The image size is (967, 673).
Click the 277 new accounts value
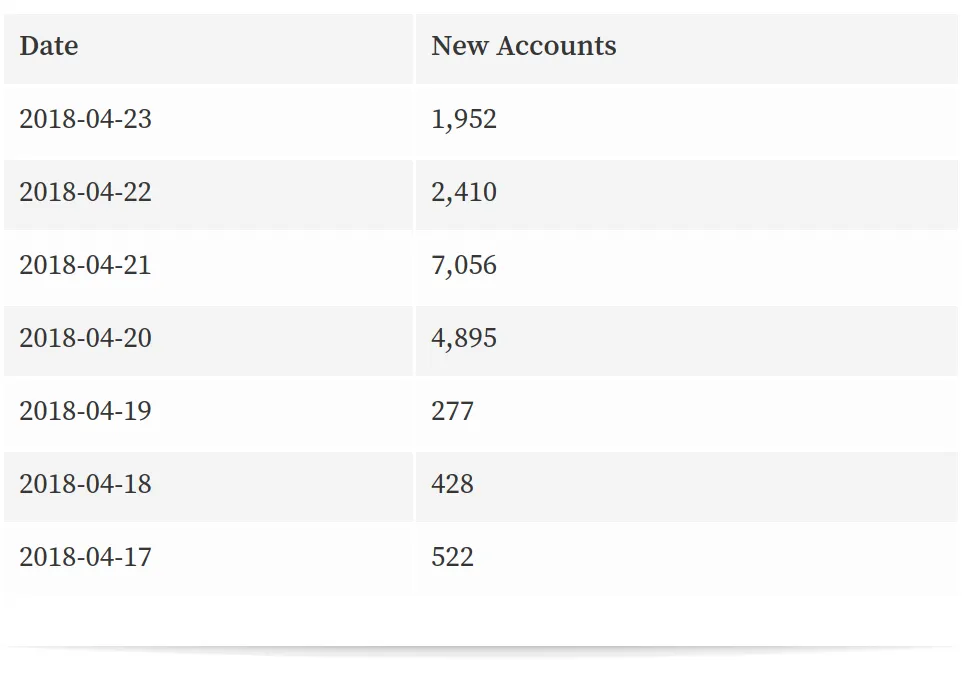coord(452,411)
